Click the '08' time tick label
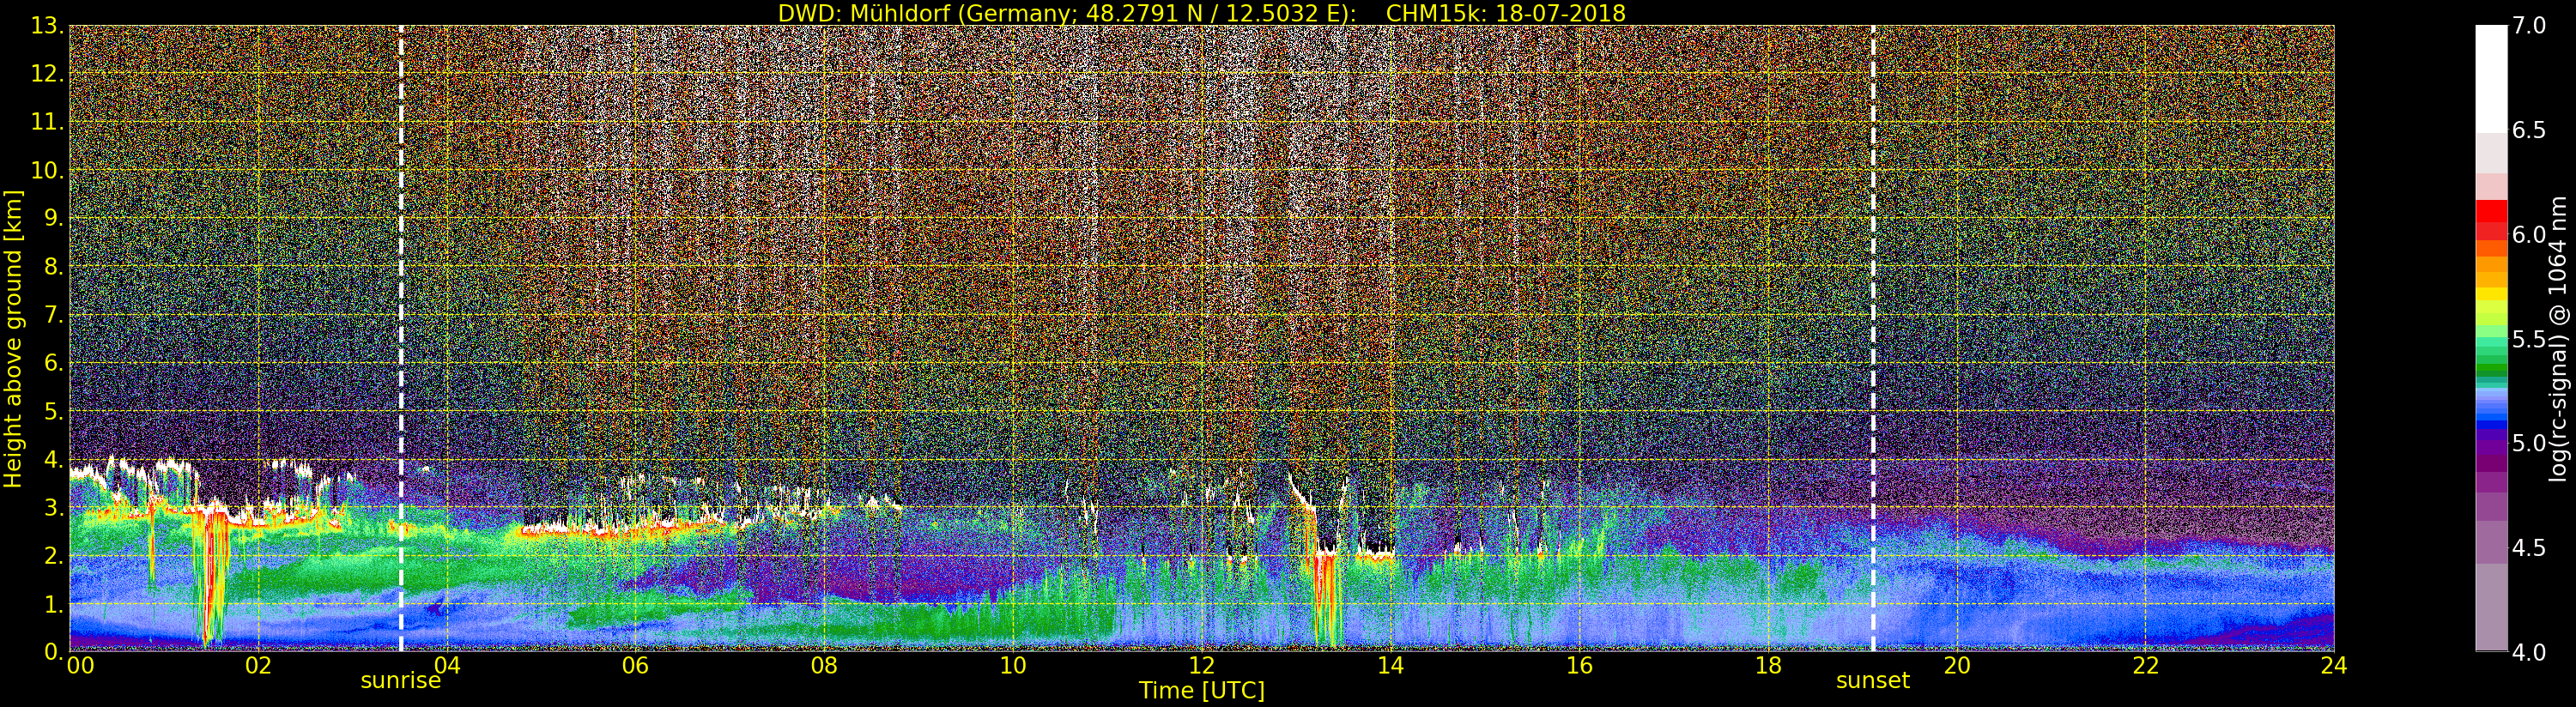Screen dimensions: 2576x707 pos(824,665)
